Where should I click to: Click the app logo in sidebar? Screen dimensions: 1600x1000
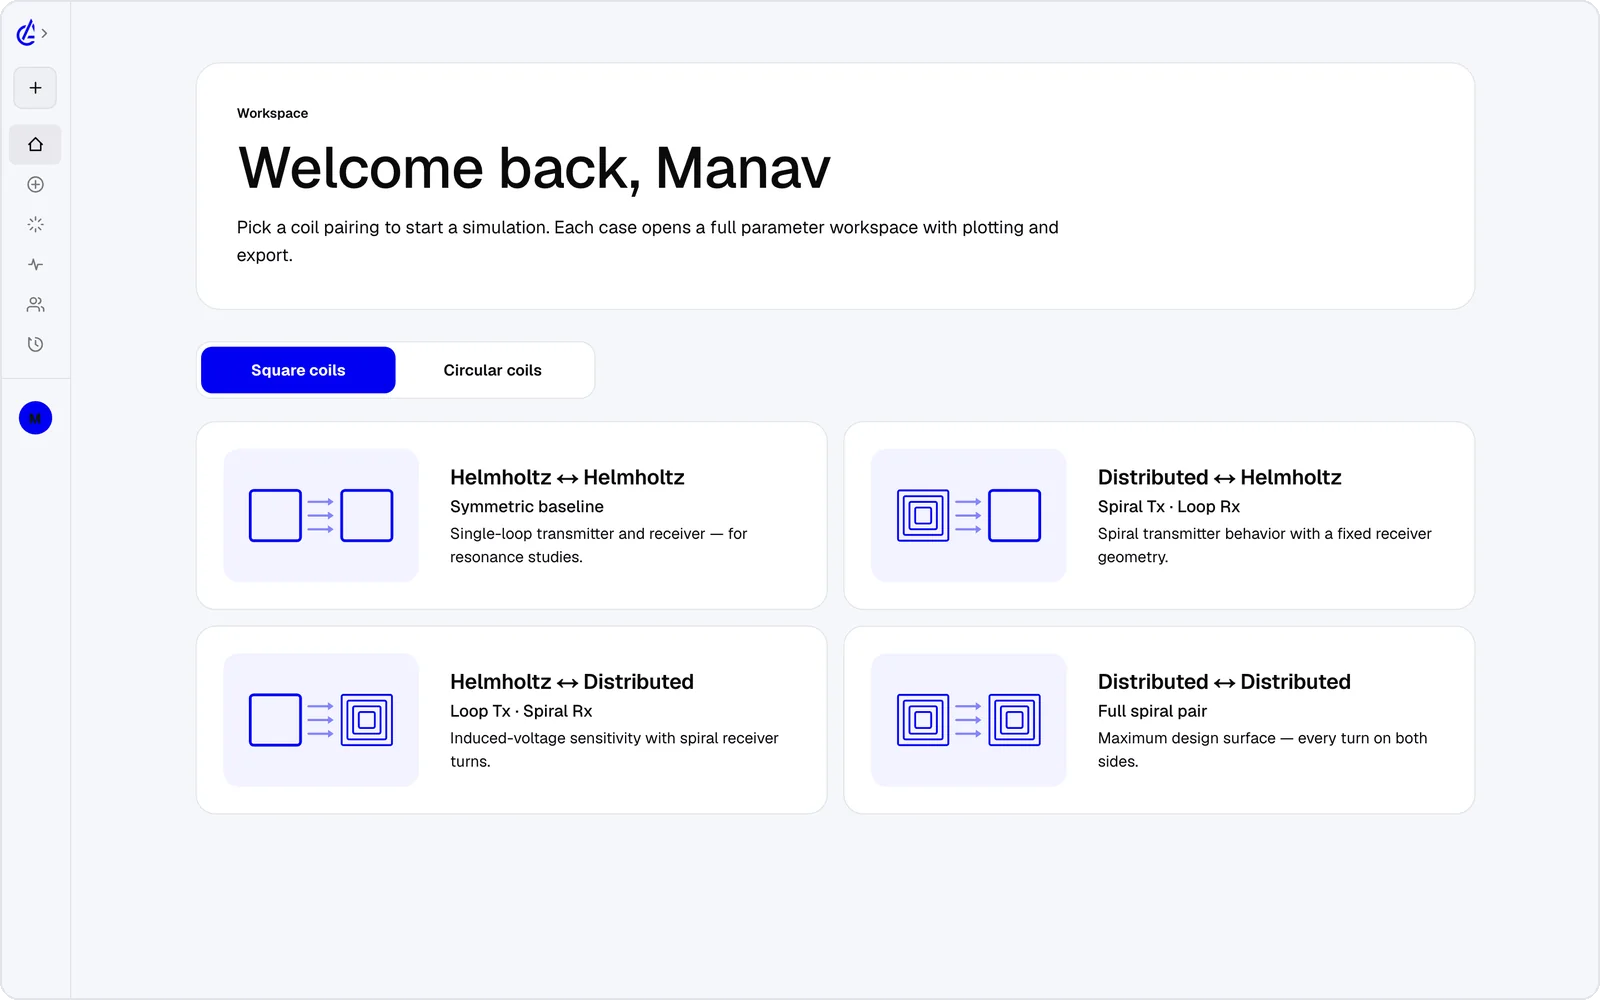[26, 33]
